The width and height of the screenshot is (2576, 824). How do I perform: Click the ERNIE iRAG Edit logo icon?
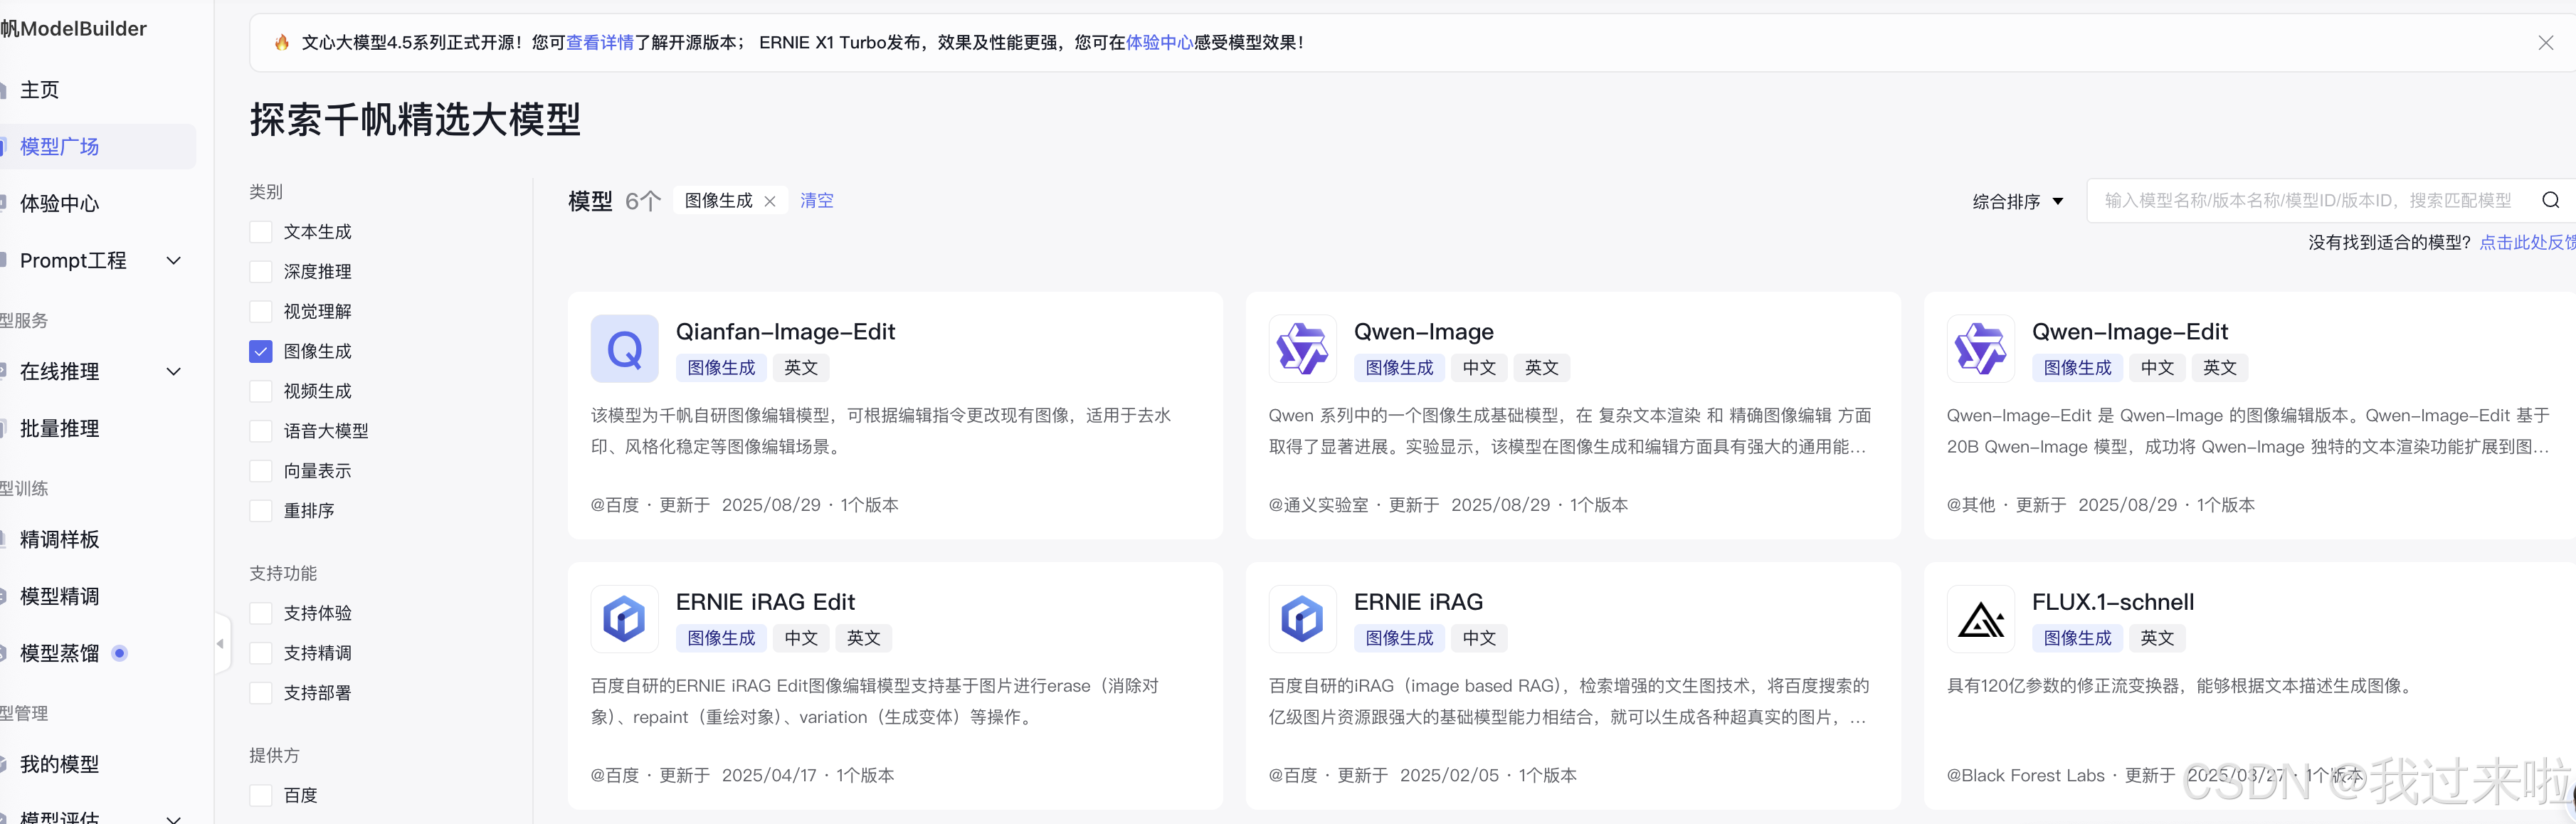pyautogui.click(x=624, y=619)
